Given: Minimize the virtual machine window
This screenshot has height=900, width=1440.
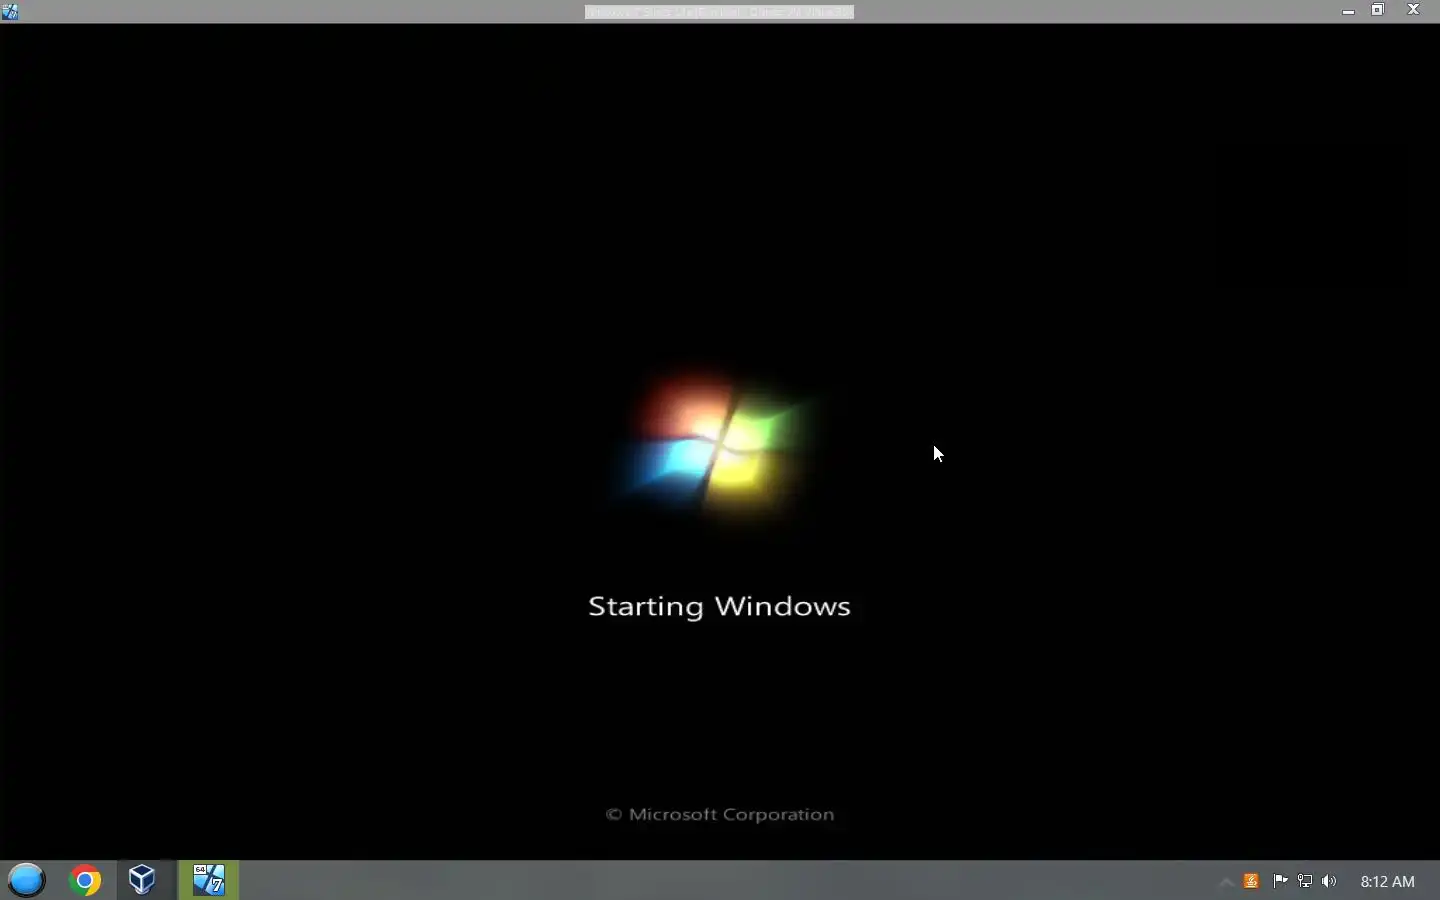Looking at the screenshot, I should pos(1349,11).
